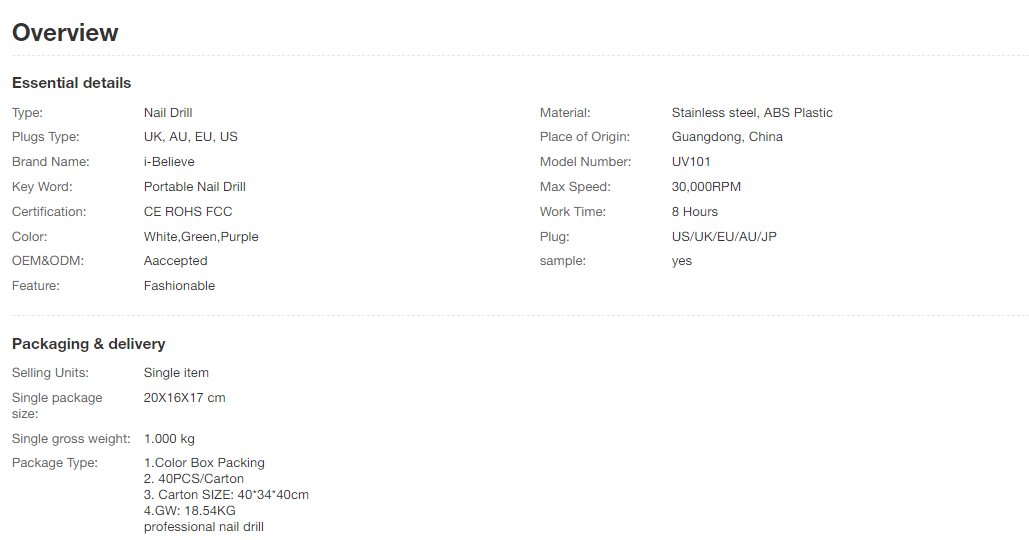1029x540 pixels.
Task: Select the 30,000RPM max speed value
Action: click(706, 187)
